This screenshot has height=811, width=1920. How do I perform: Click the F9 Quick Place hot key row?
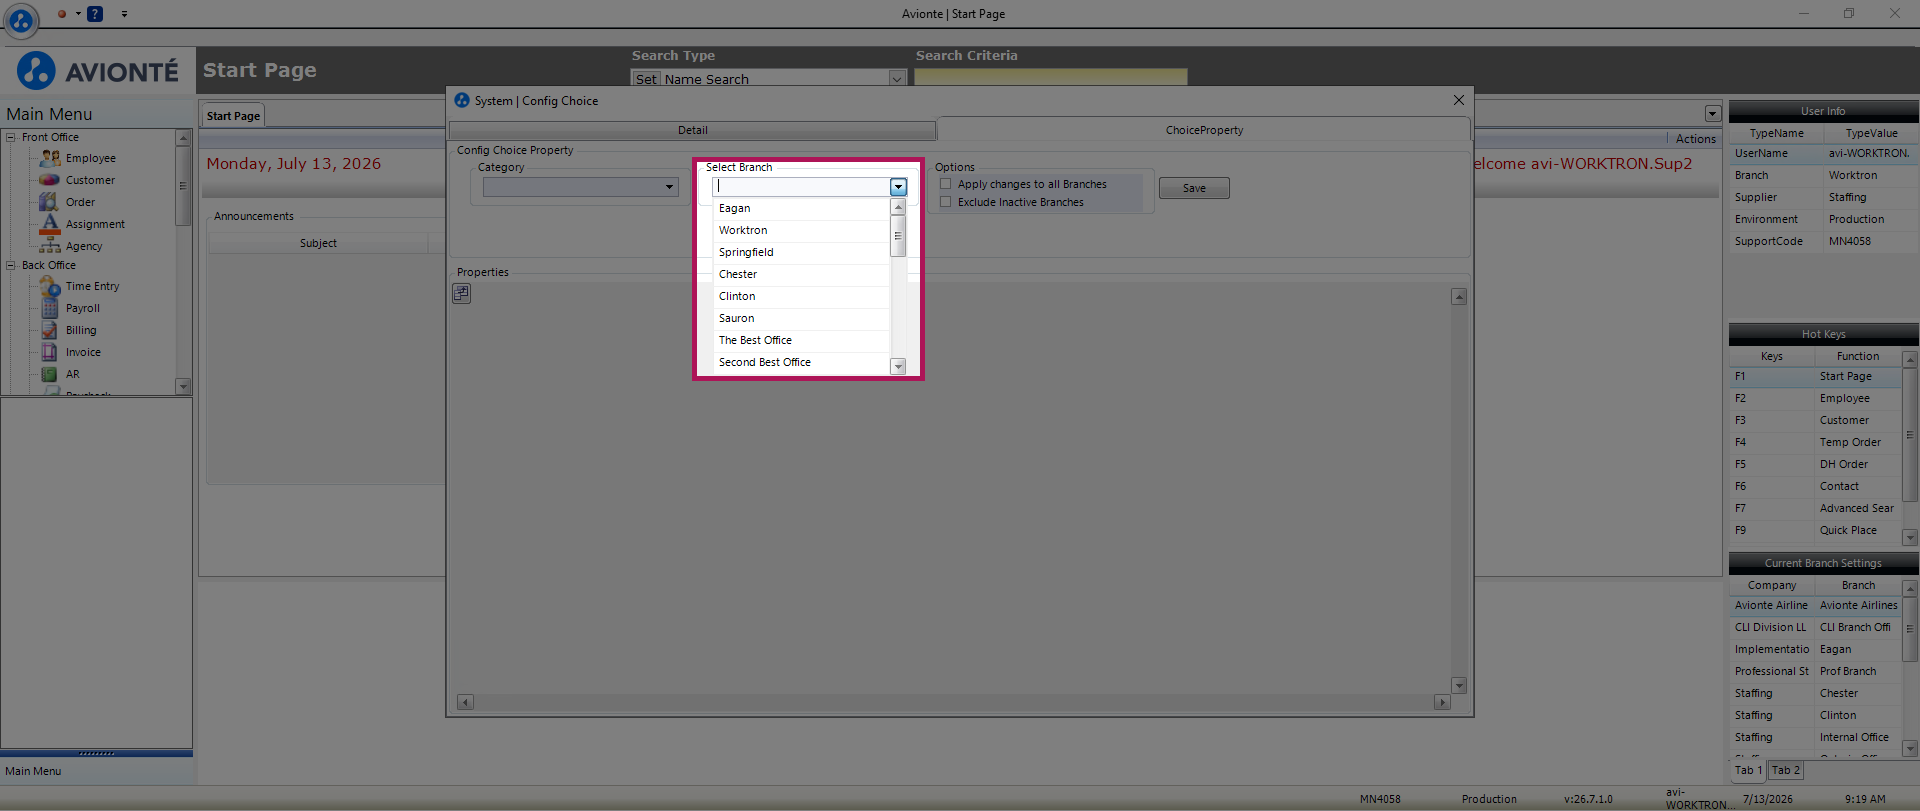(1815, 530)
